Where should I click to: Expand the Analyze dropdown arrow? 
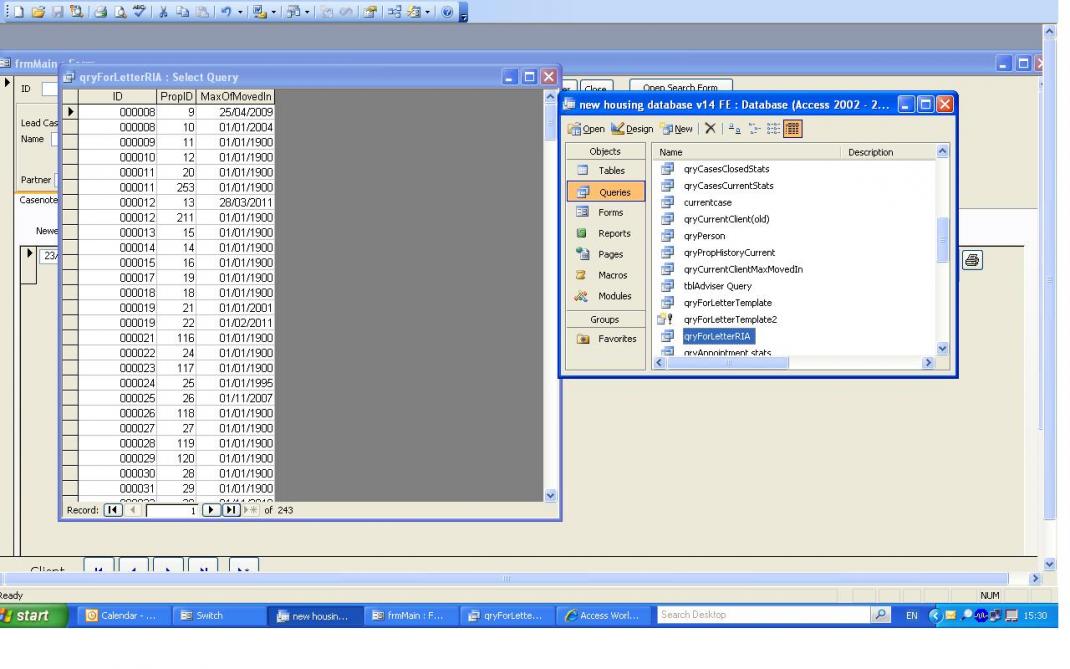point(307,12)
